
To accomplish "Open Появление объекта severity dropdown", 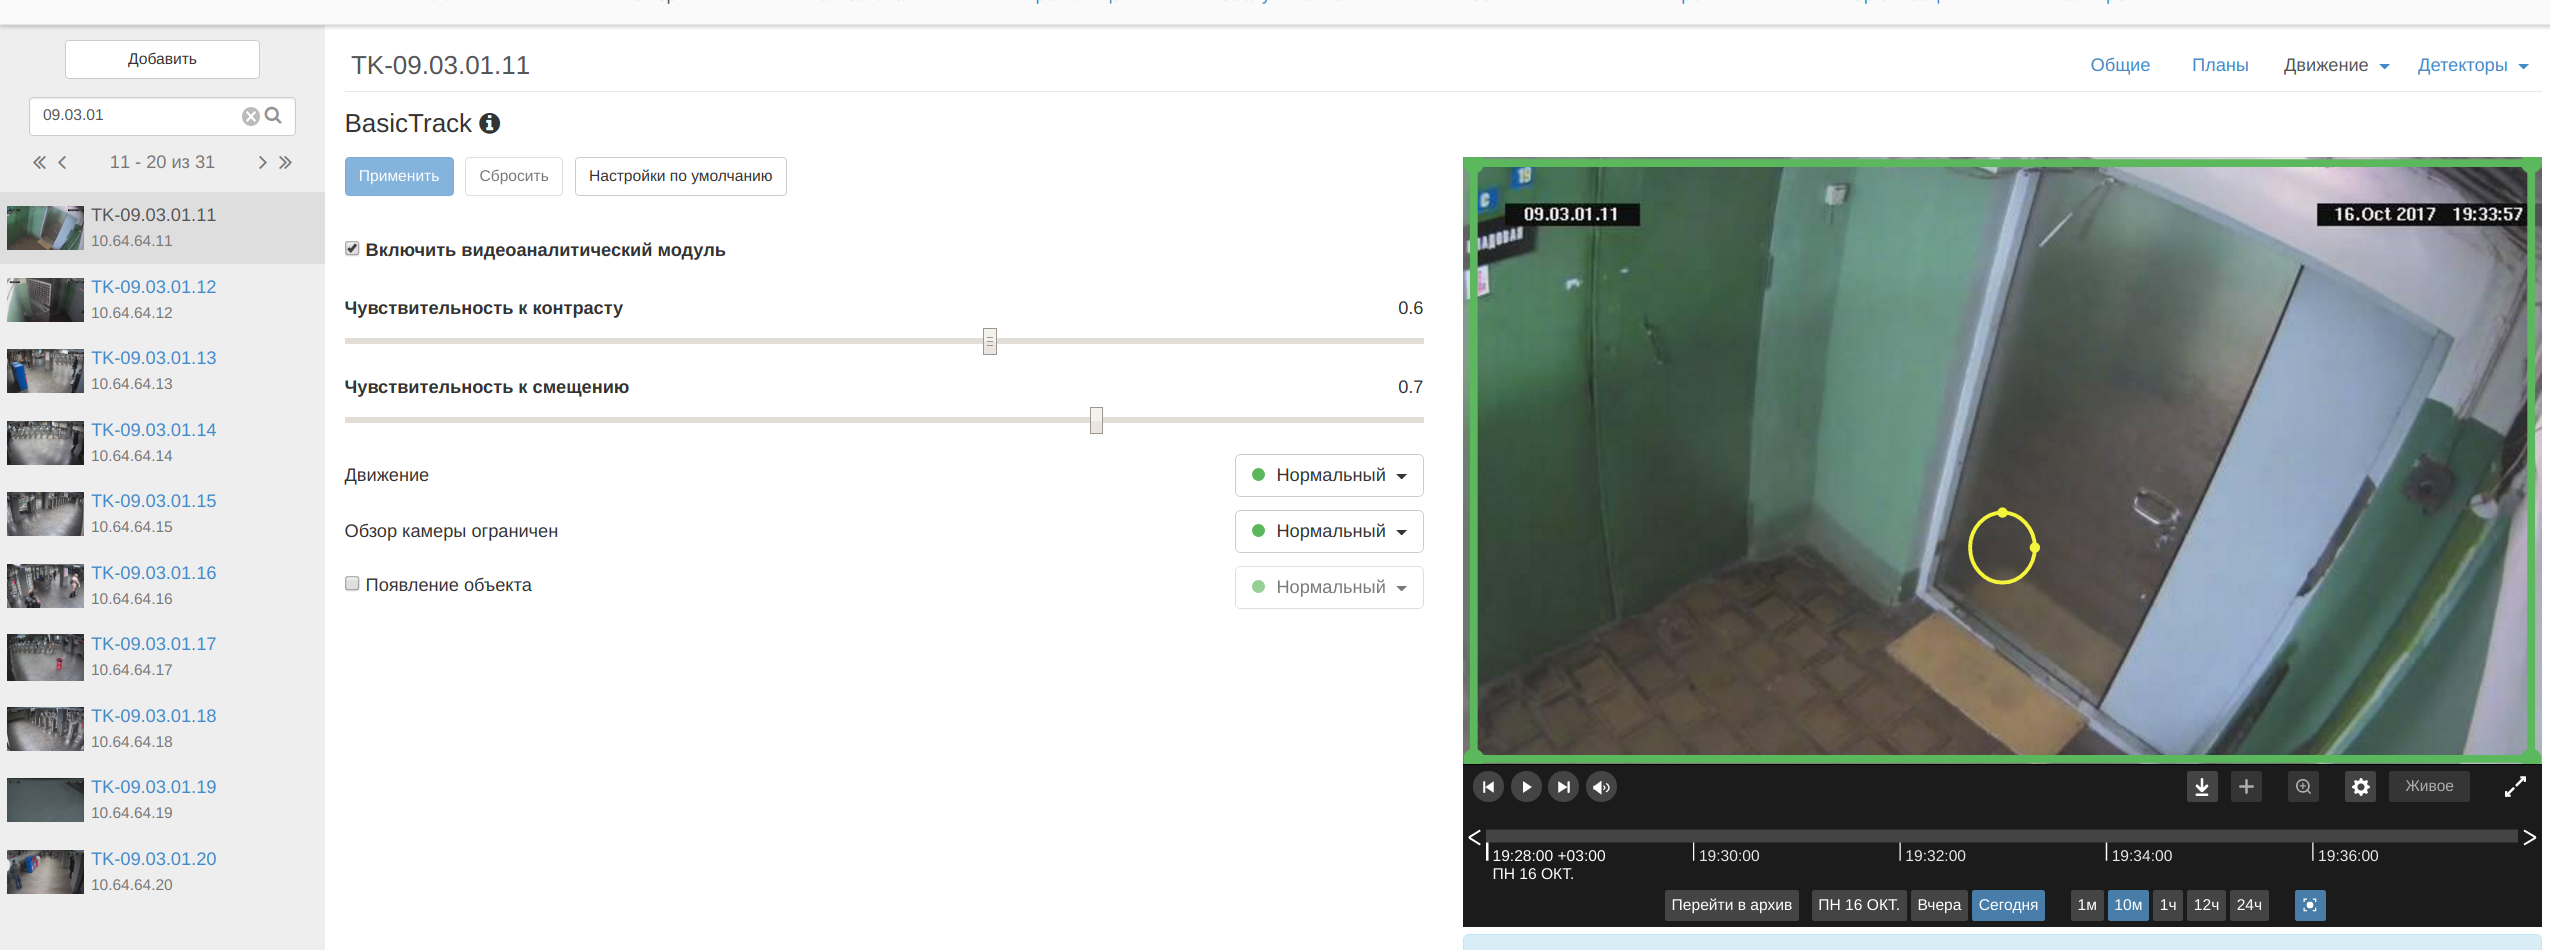I will click(x=1329, y=588).
